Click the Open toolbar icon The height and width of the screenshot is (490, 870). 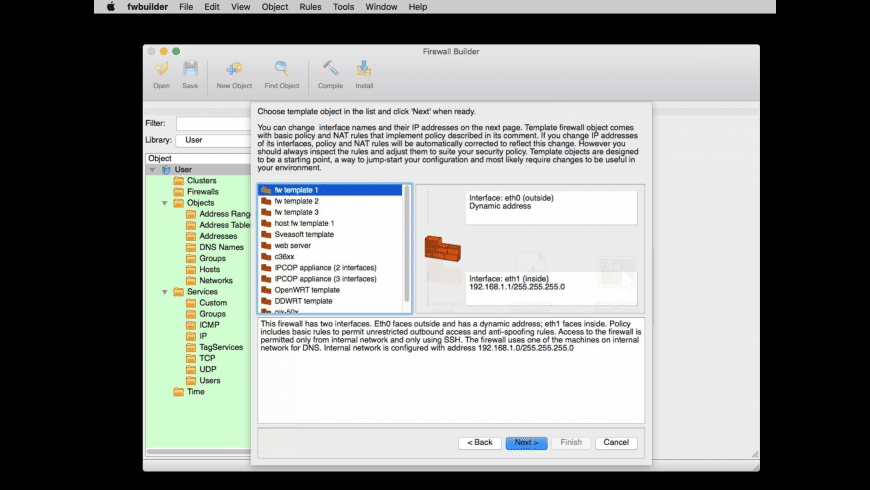pos(161,69)
